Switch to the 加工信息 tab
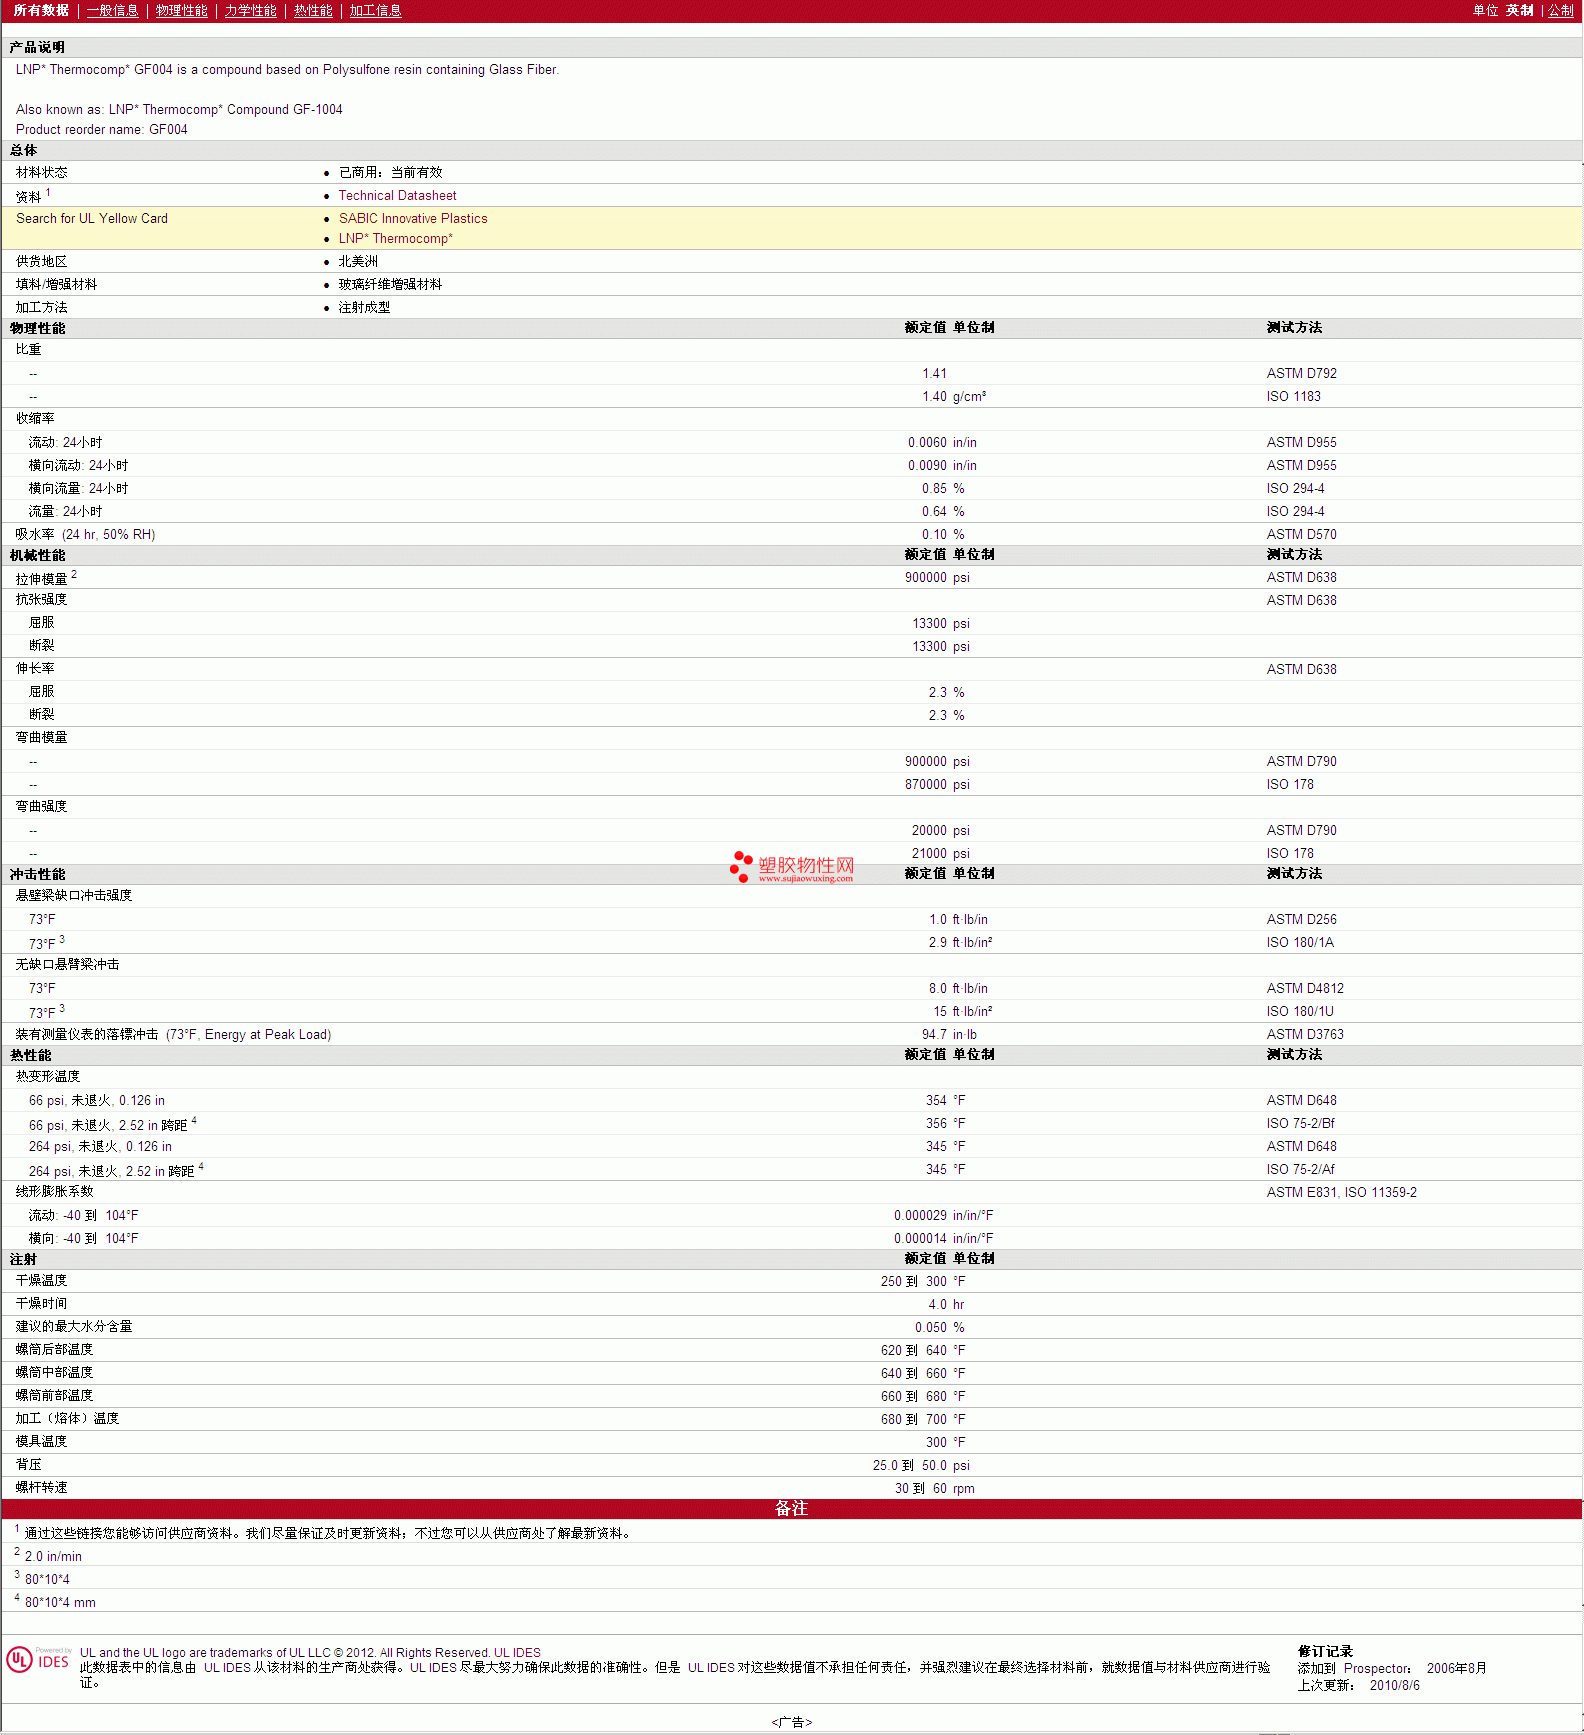This screenshot has height=1735, width=1584. [x=375, y=11]
